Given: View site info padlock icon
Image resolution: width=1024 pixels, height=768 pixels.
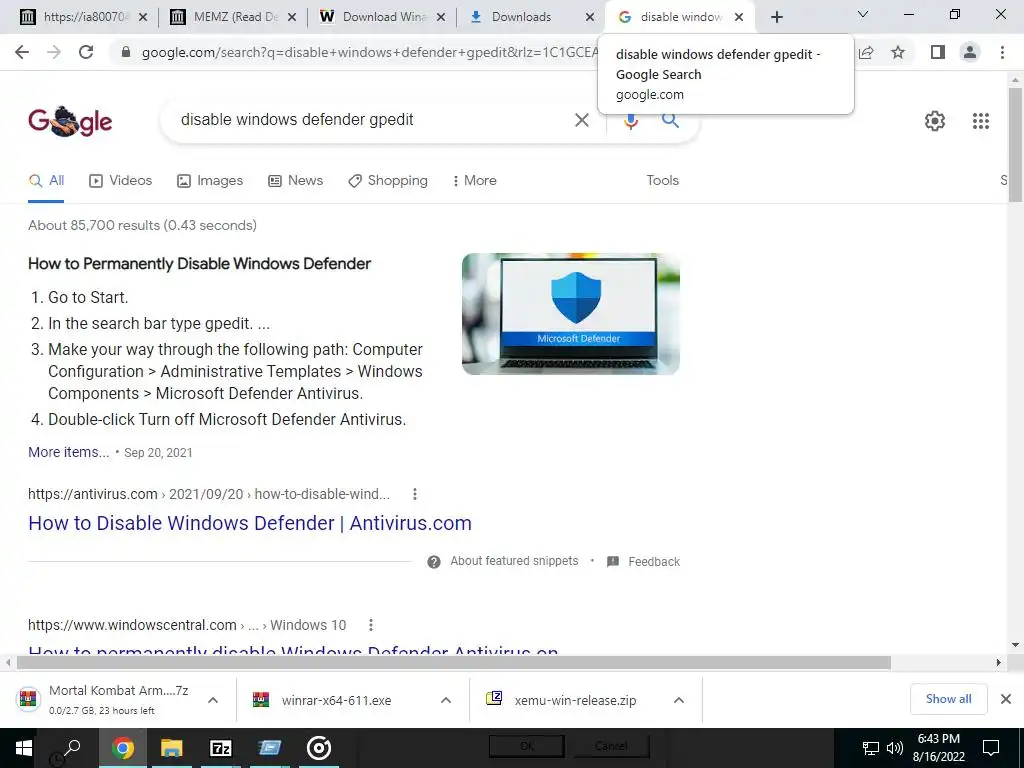Looking at the screenshot, I should click(126, 52).
